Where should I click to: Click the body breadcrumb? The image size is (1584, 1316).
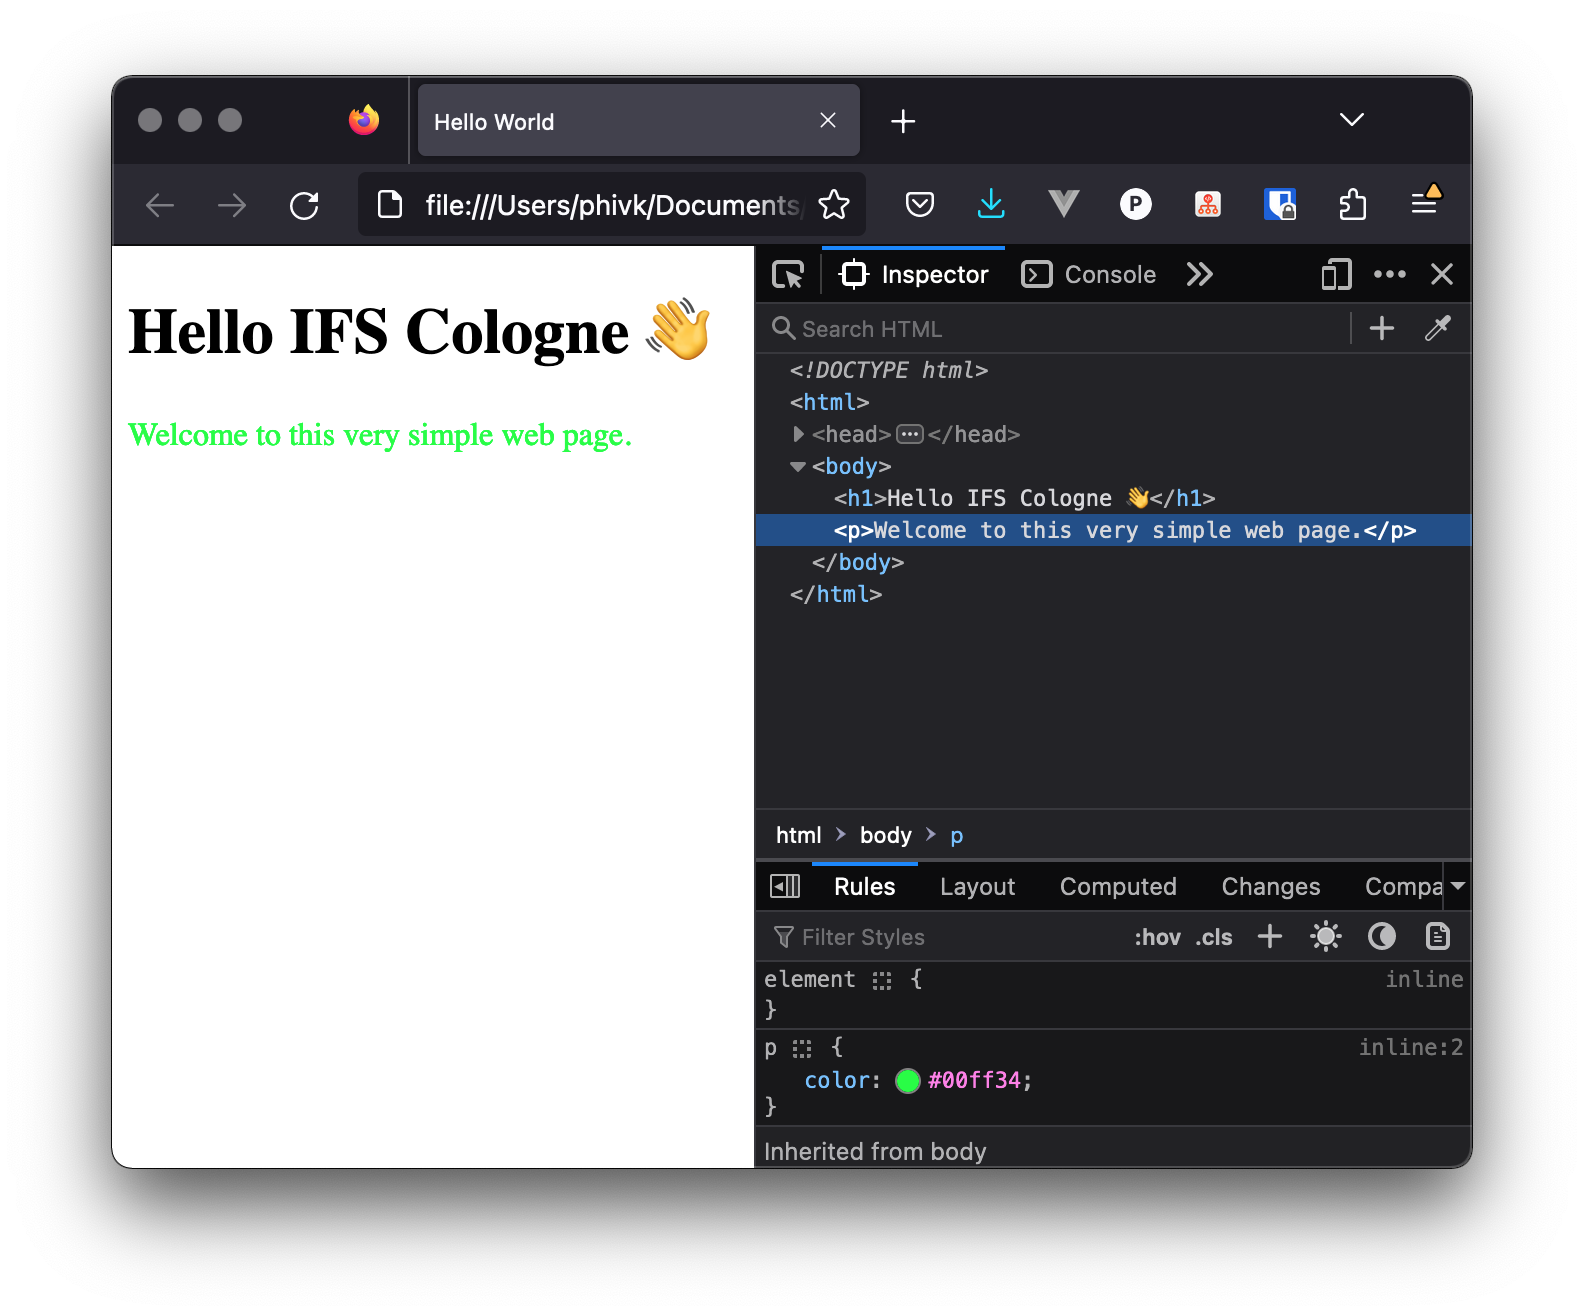click(886, 835)
